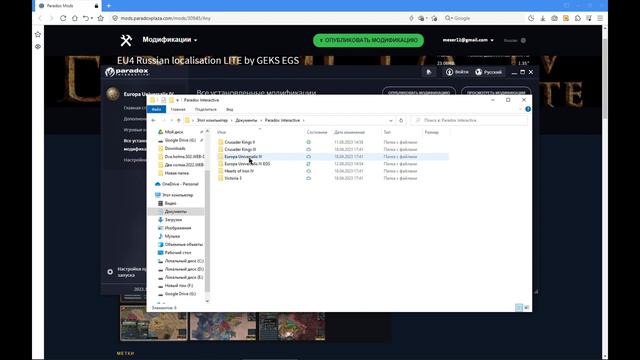Open the Вид ribbon tab in Explorer
640x360 pixels.
click(x=230, y=109)
